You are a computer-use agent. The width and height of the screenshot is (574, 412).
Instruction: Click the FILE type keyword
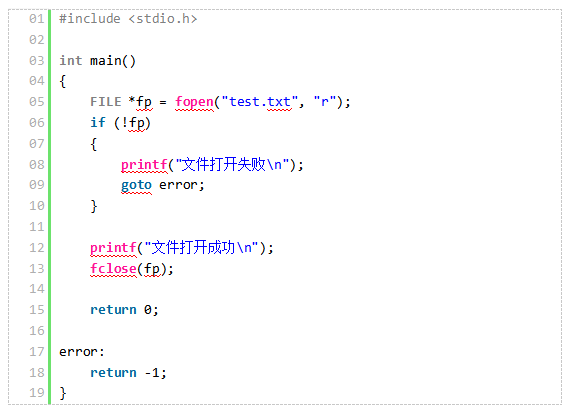(x=105, y=102)
